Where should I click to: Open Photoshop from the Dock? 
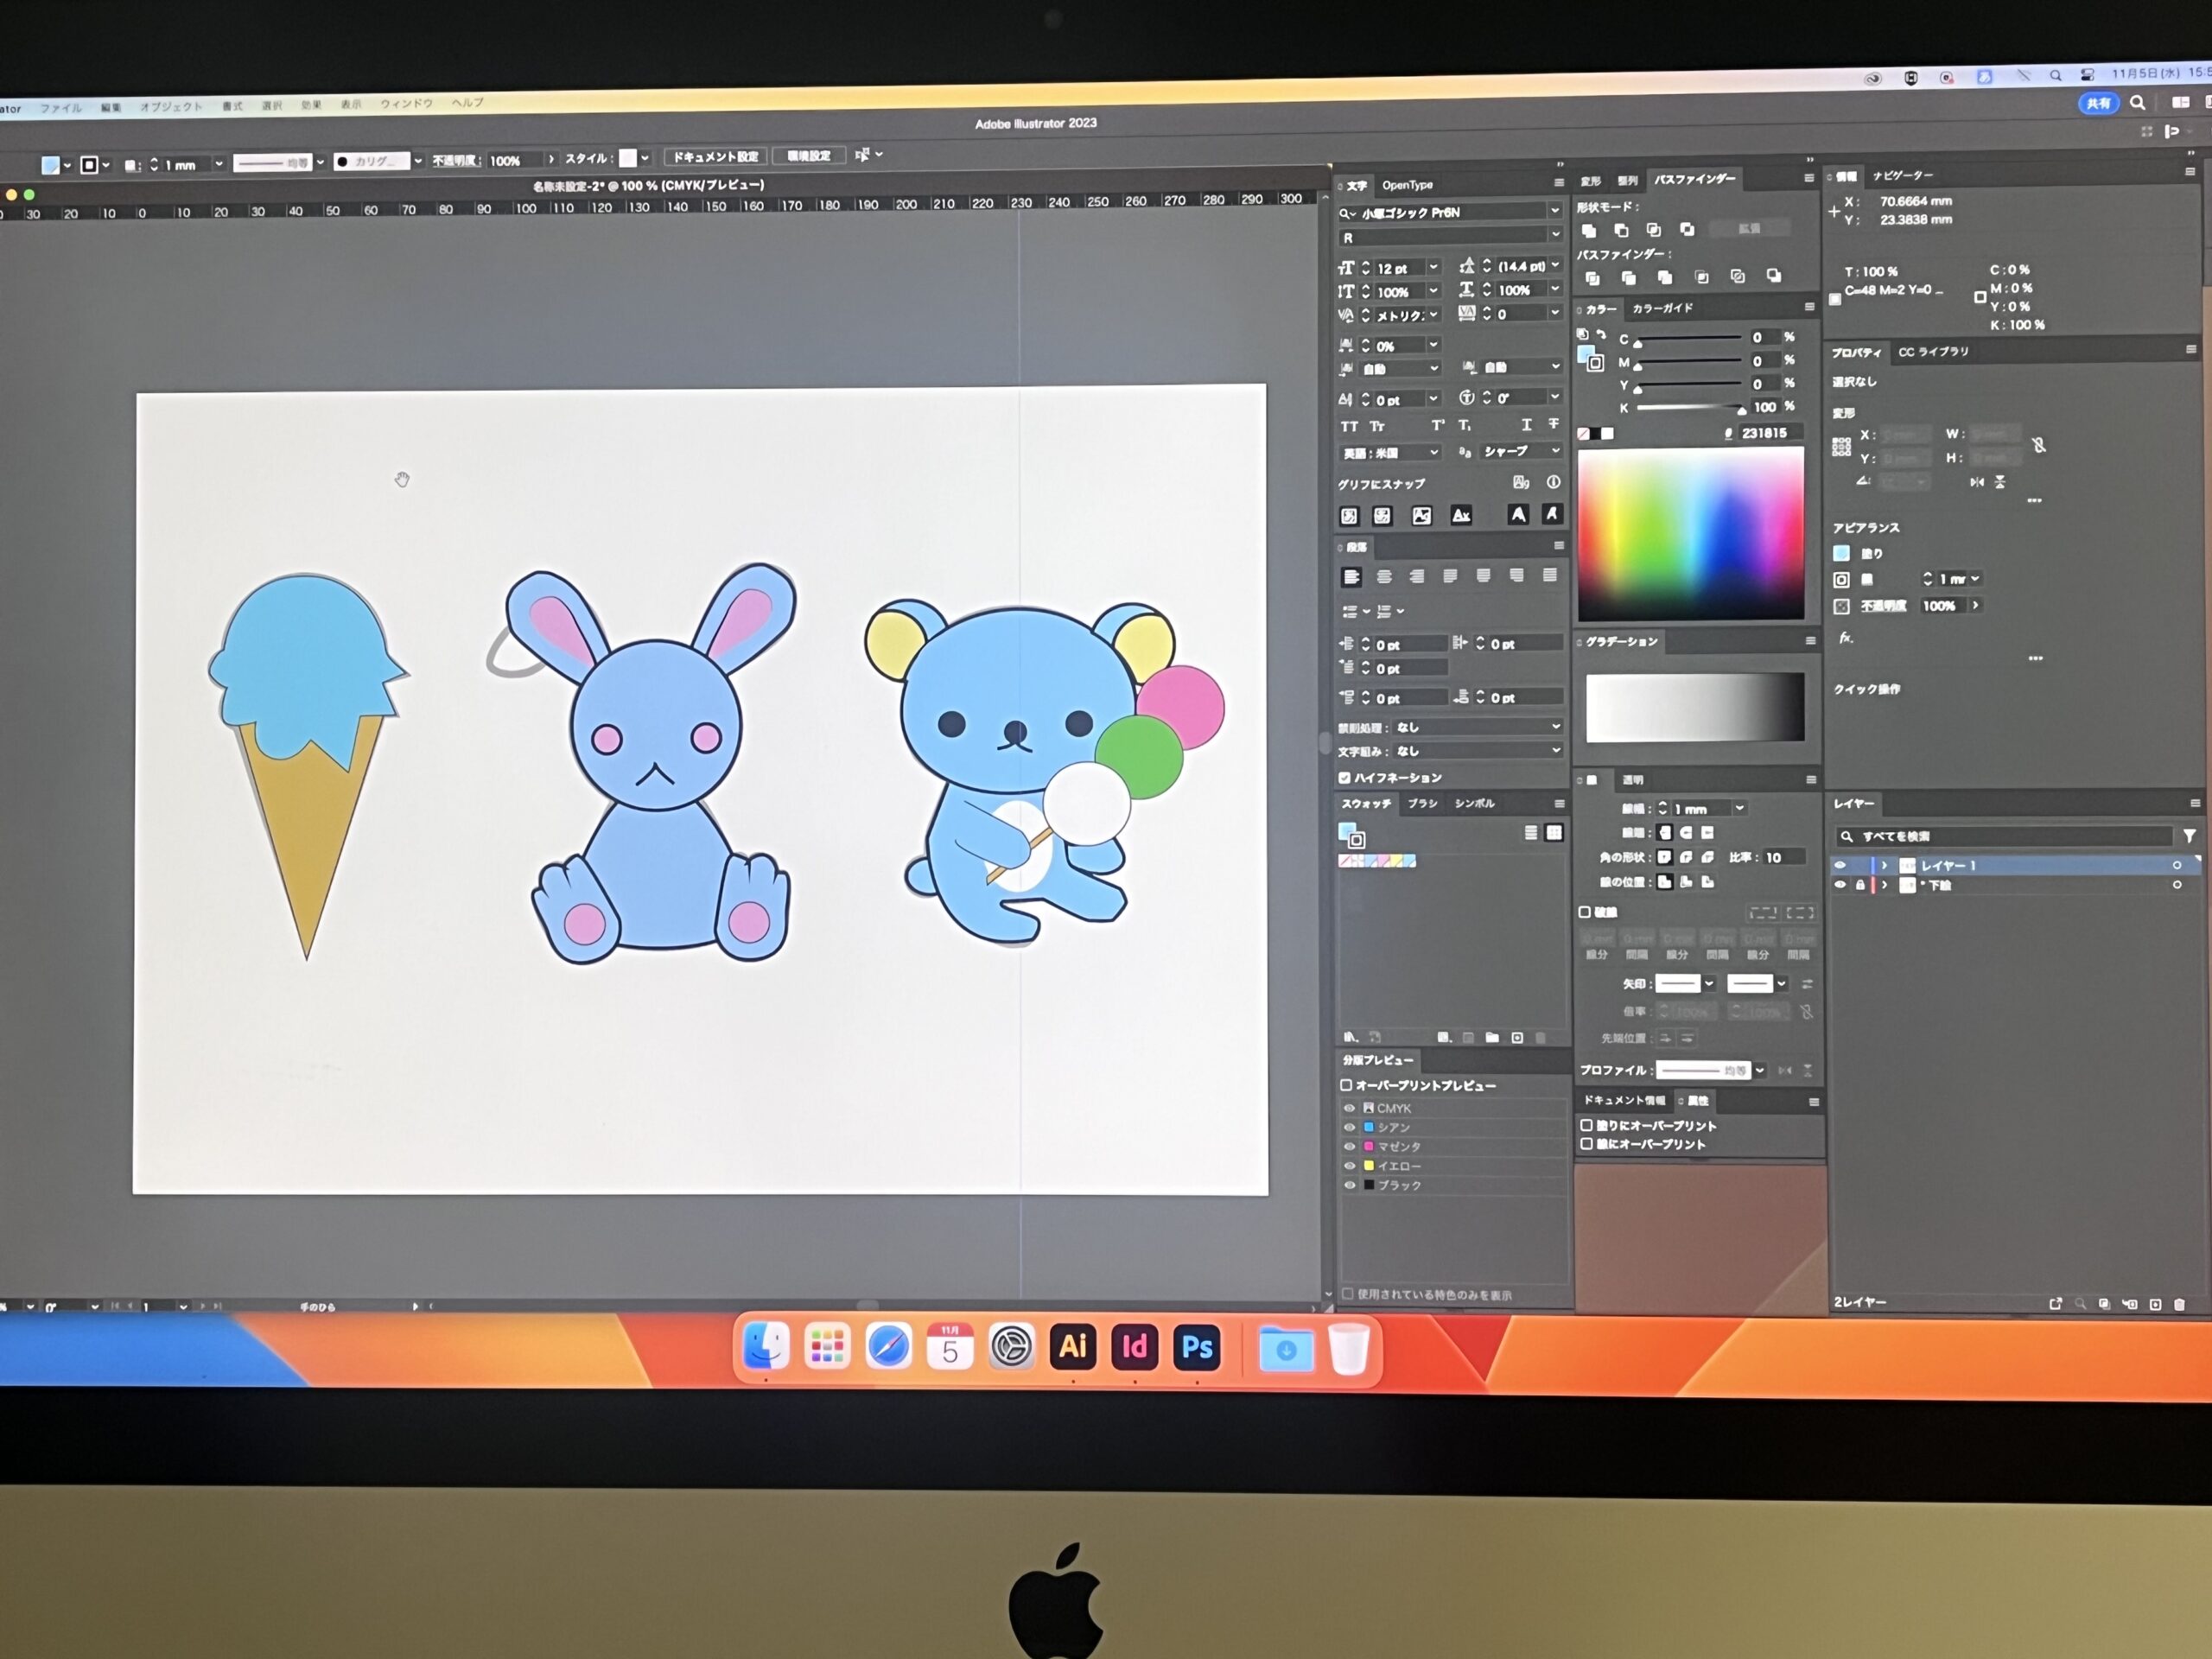pyautogui.click(x=1197, y=1347)
